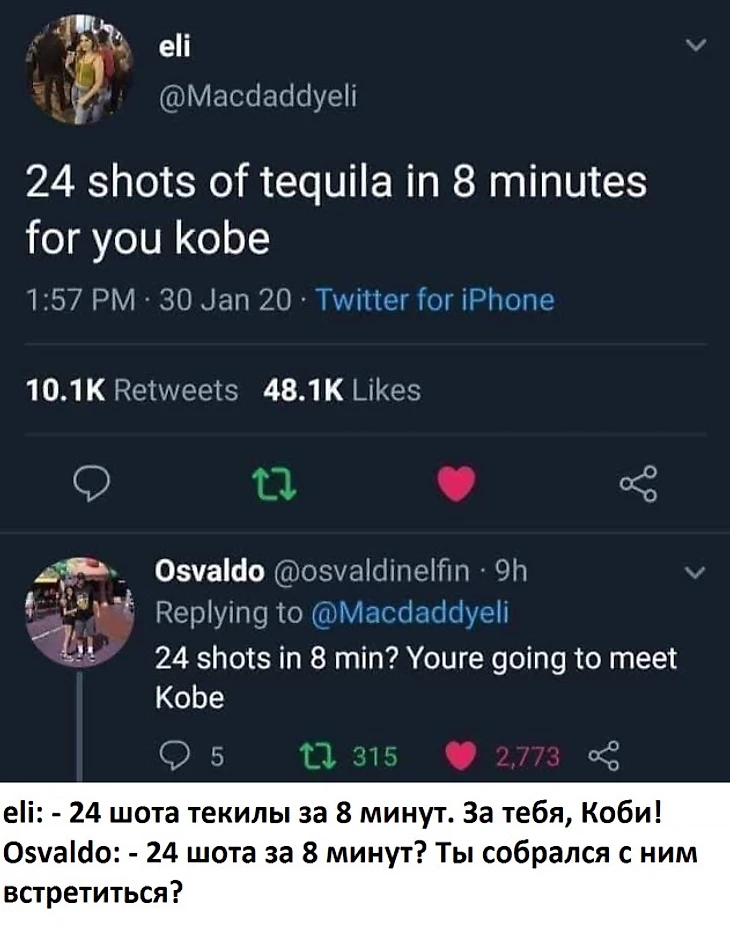Share eli's tweet via the share icon
Viewport: 730px width, 926px height.
tap(636, 486)
